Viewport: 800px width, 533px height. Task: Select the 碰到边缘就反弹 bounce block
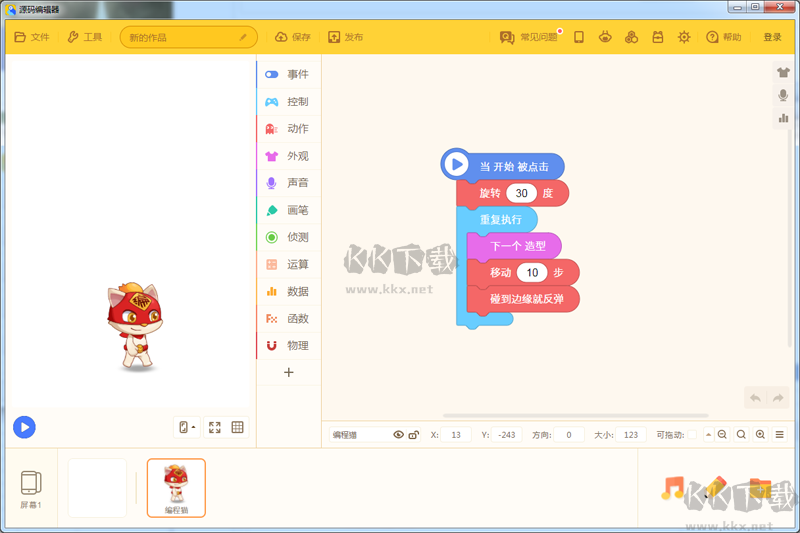click(x=523, y=299)
